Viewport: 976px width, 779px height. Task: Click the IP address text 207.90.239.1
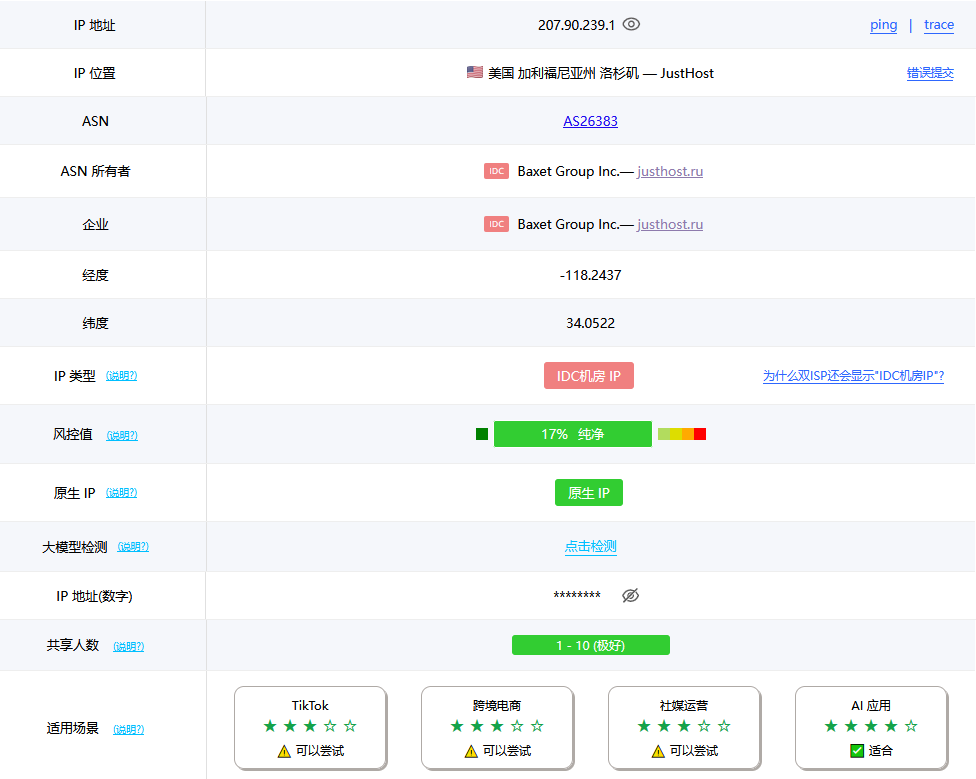coord(576,25)
